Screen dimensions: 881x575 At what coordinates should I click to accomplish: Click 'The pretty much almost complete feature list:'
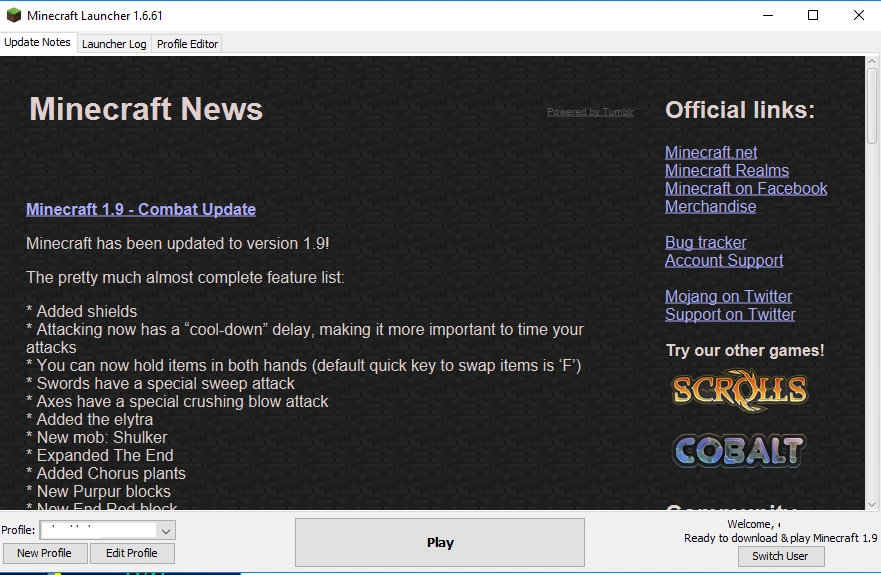185,278
